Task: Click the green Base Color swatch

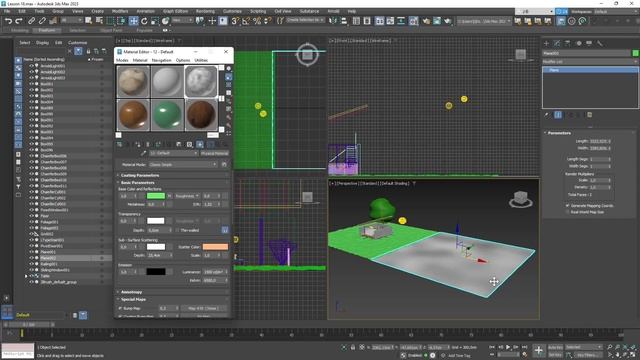Action: (156, 196)
